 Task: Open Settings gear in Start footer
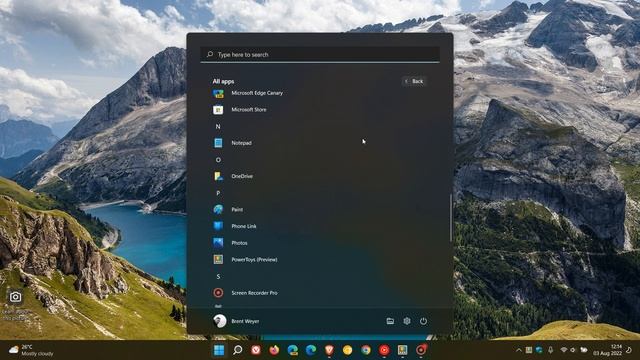click(x=407, y=321)
